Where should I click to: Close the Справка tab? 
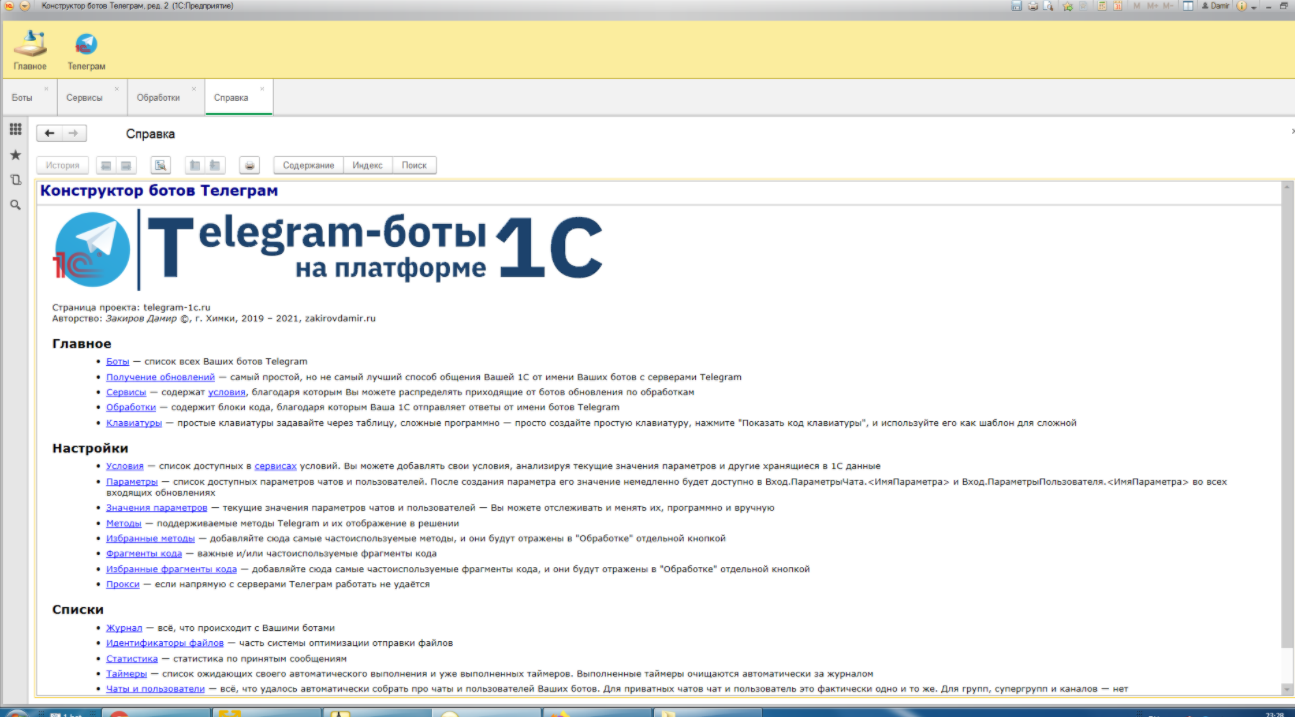(x=263, y=89)
